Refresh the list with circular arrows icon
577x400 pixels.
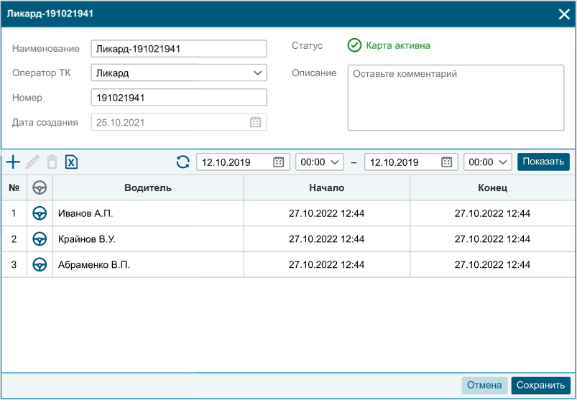[x=183, y=162]
